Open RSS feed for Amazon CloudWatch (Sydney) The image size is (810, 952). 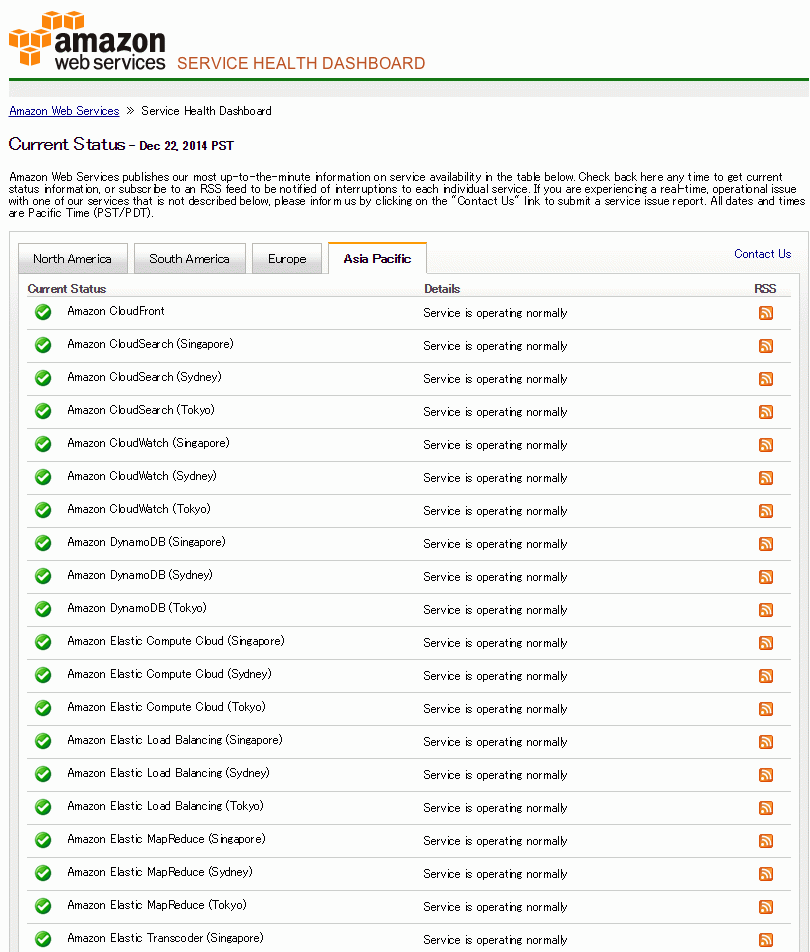pos(766,478)
